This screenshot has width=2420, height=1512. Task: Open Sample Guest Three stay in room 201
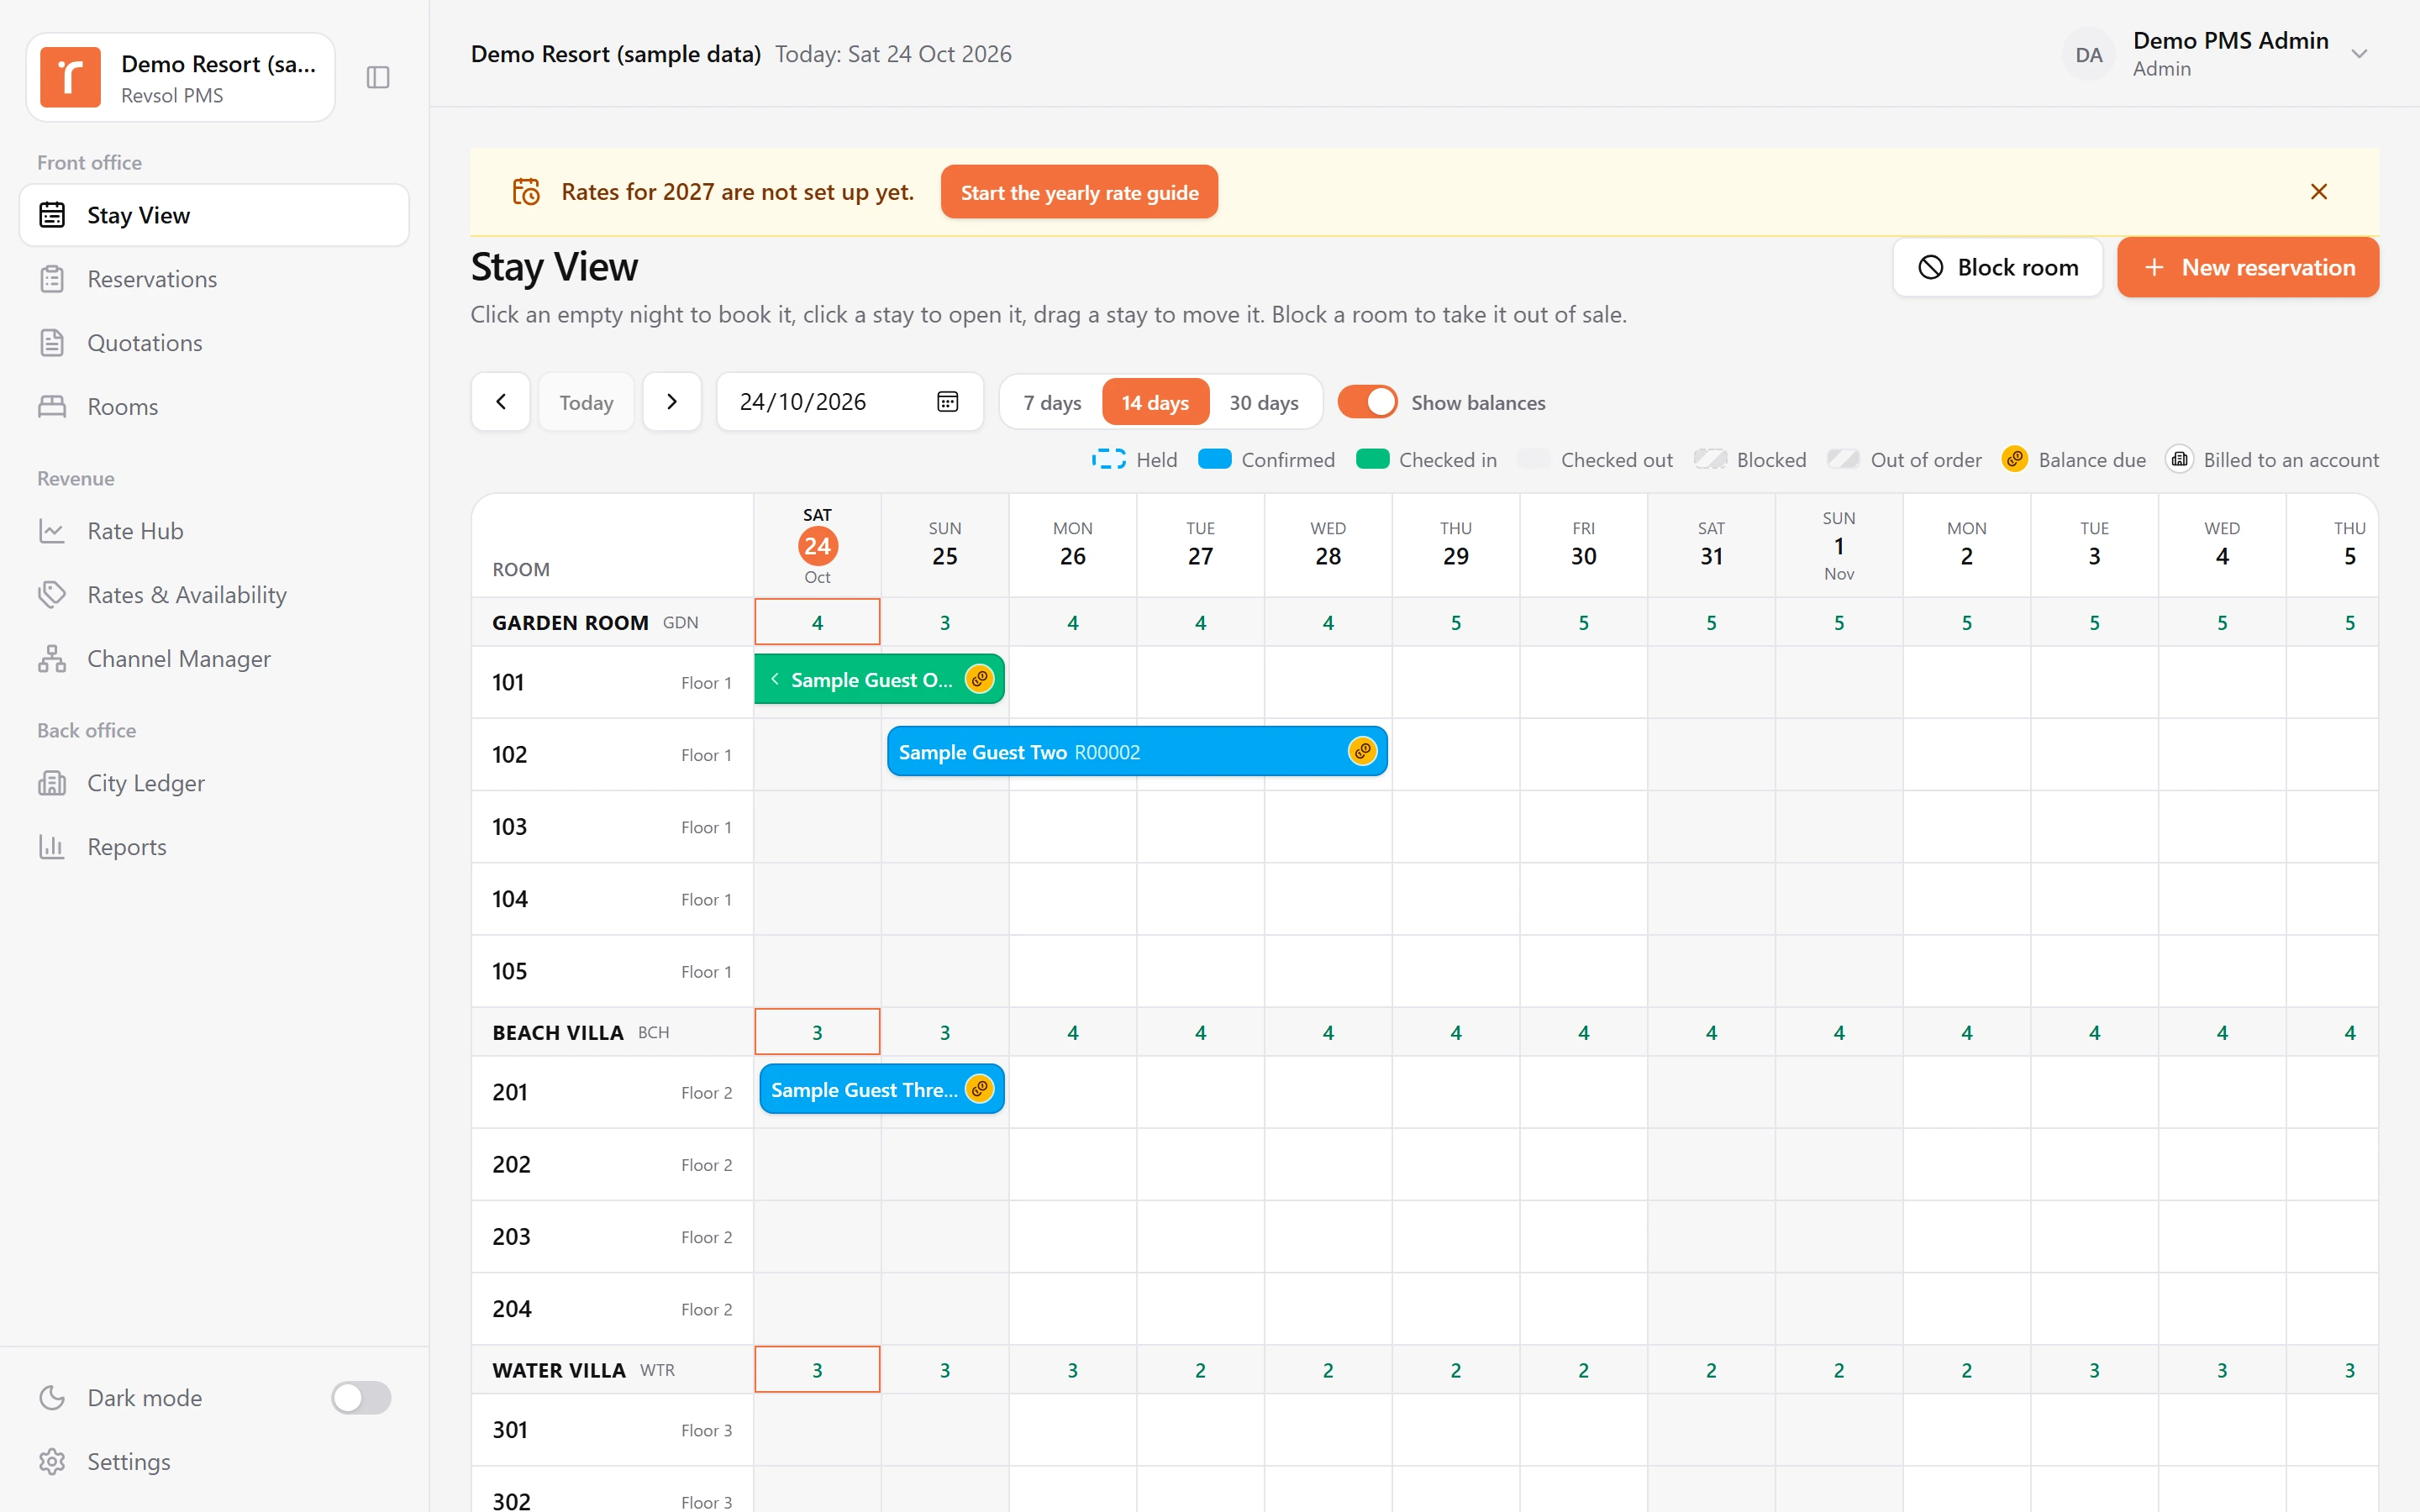click(882, 1090)
